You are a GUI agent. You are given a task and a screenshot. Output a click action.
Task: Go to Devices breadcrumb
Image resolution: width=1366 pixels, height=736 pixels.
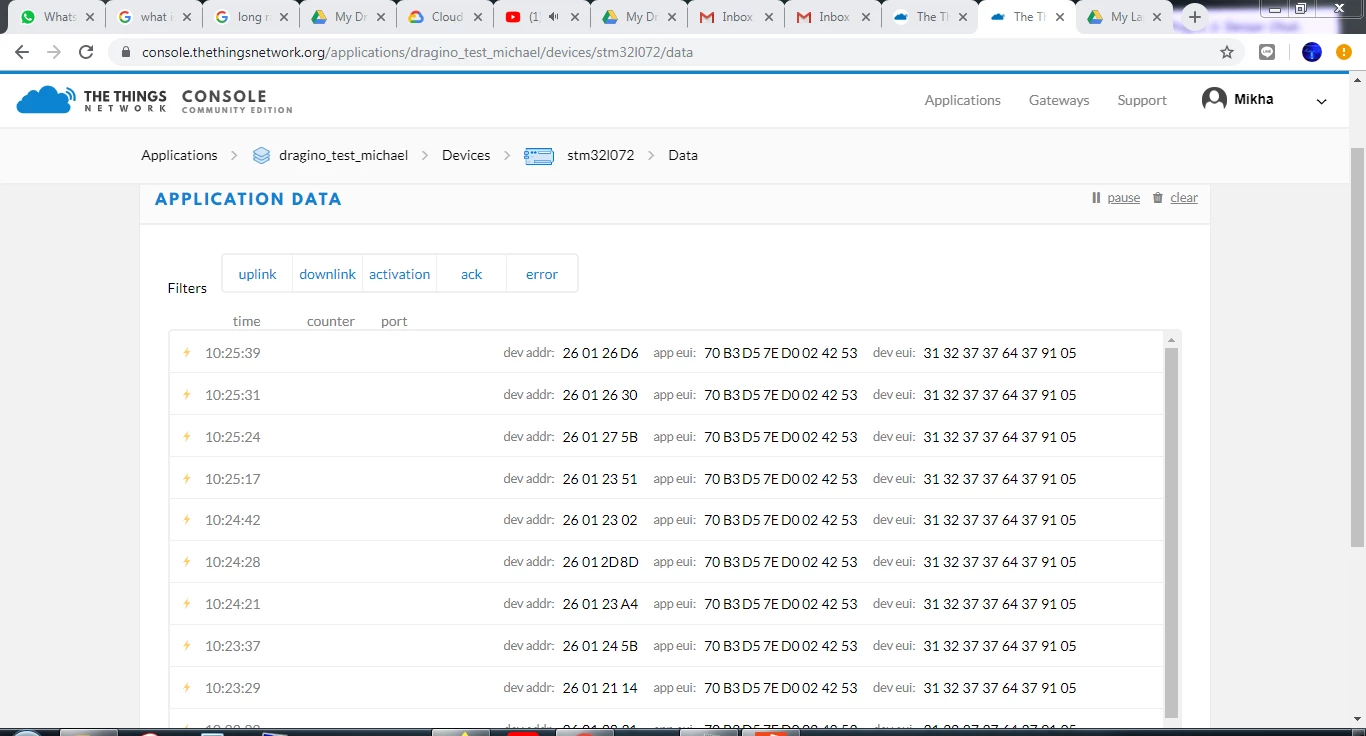click(x=466, y=155)
